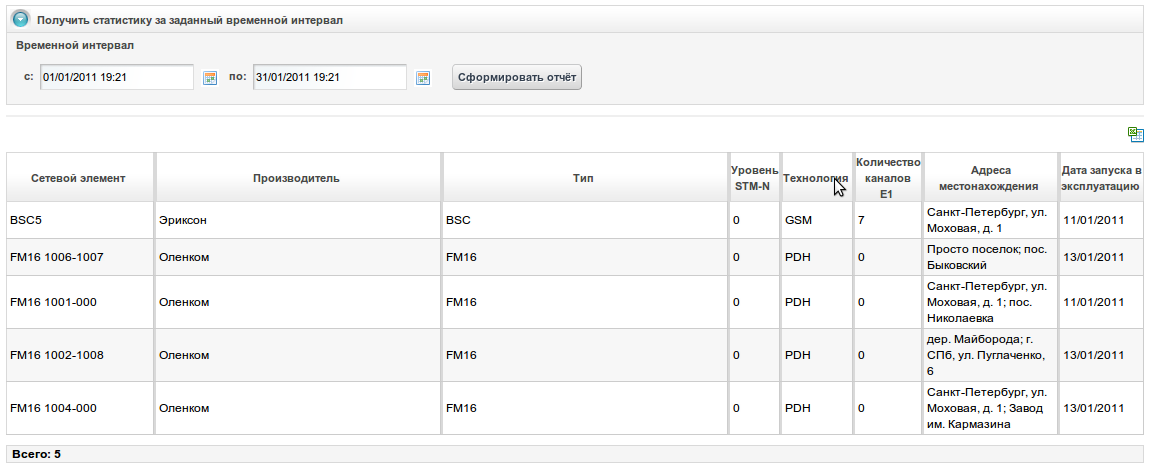
Task: Sort by Технология column header
Action: [814, 178]
